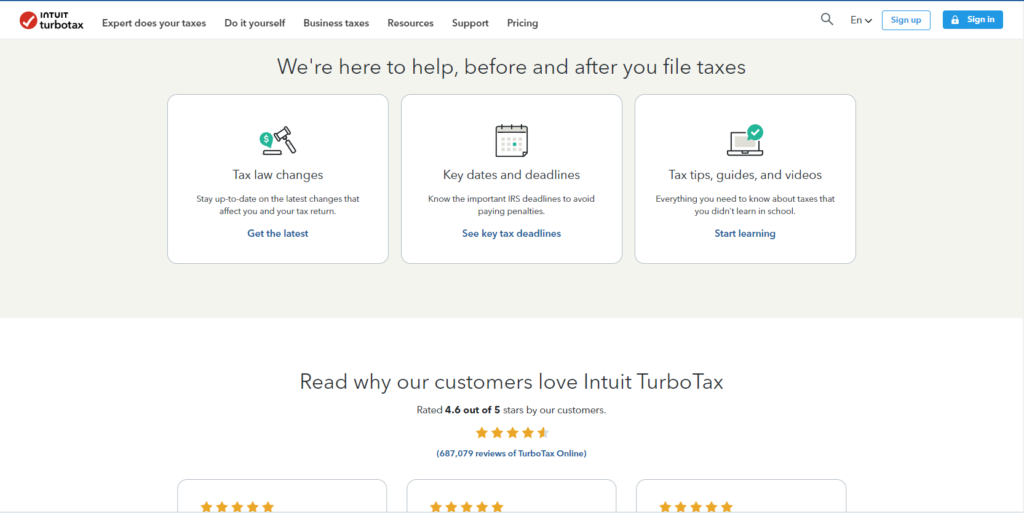The height and width of the screenshot is (513, 1024).
Task: Click the Tax law changes heading
Action: (x=278, y=175)
